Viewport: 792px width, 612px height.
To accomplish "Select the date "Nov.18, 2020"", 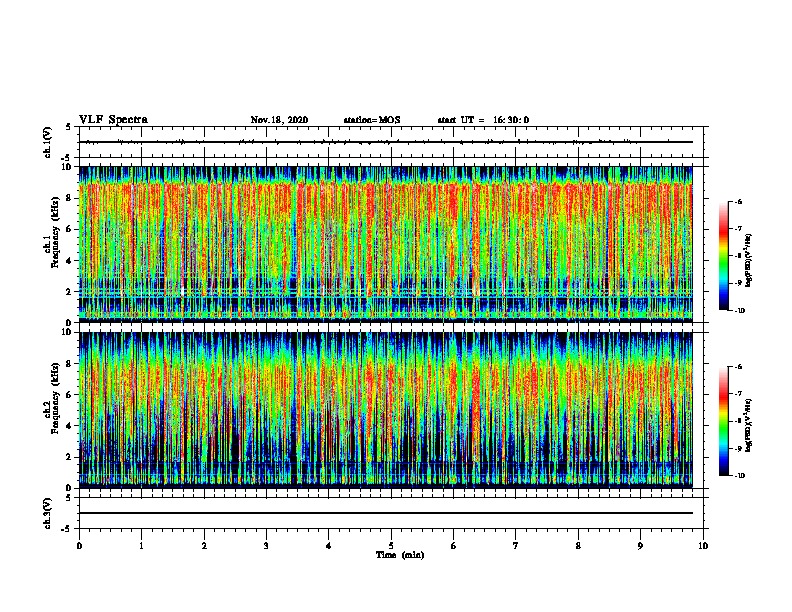I will pyautogui.click(x=279, y=120).
